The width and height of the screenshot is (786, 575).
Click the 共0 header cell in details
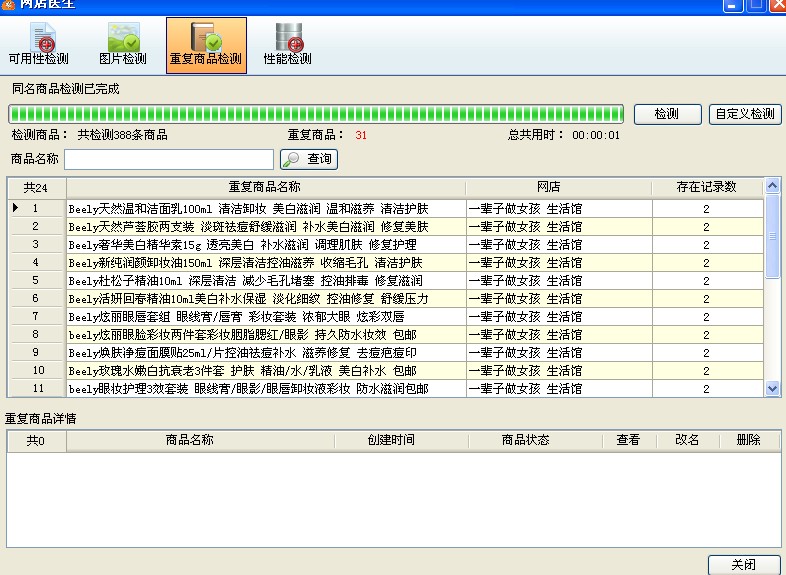point(36,440)
